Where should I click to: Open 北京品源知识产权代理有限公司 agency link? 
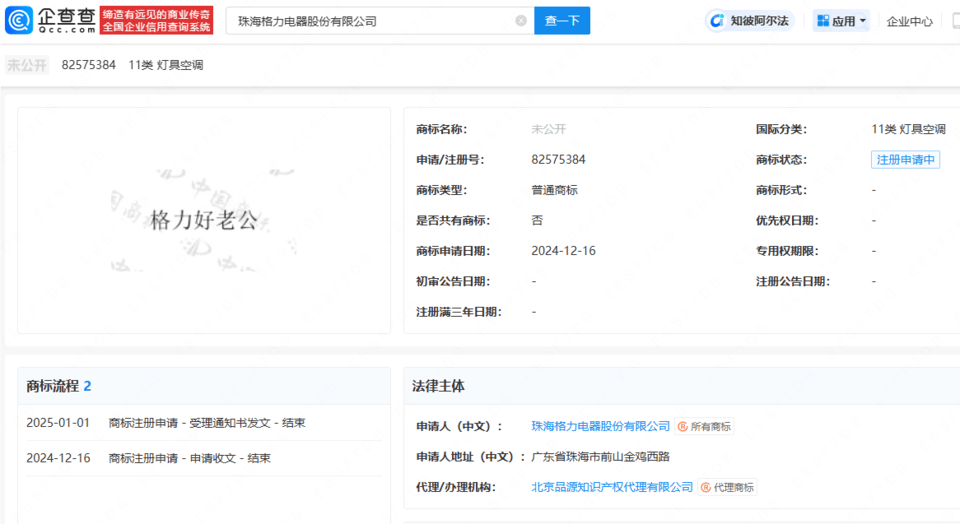coord(612,487)
